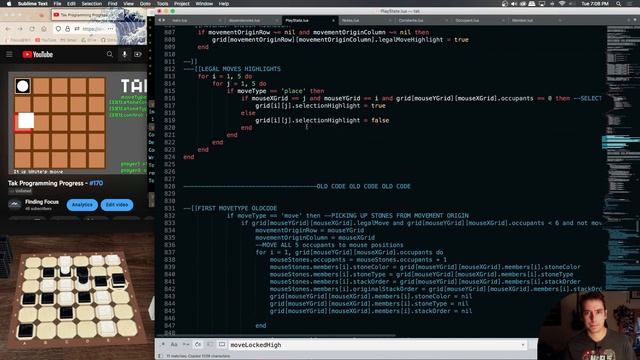Open find history dropdown arrow
Image resolution: width=640 pixels, height=360 pixels.
point(523,345)
